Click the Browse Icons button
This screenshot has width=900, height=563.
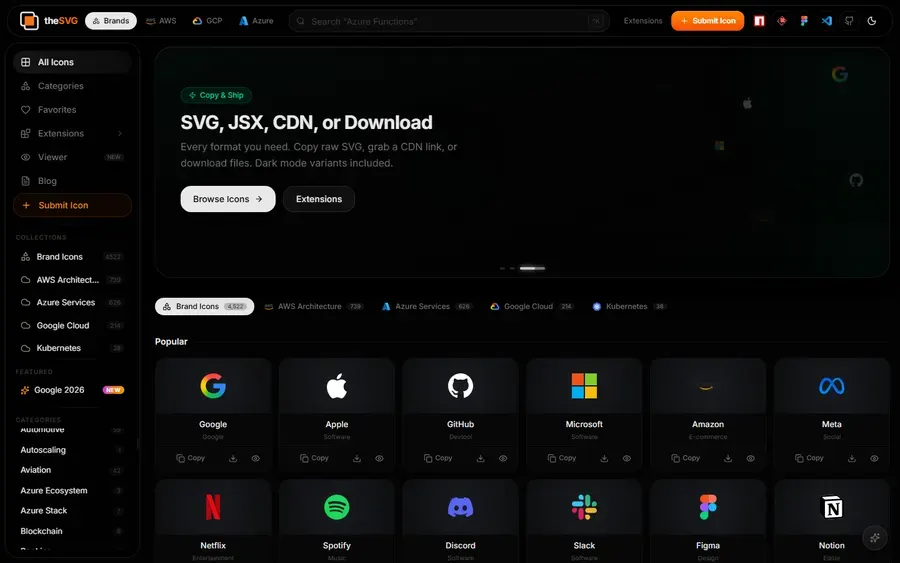click(x=228, y=199)
